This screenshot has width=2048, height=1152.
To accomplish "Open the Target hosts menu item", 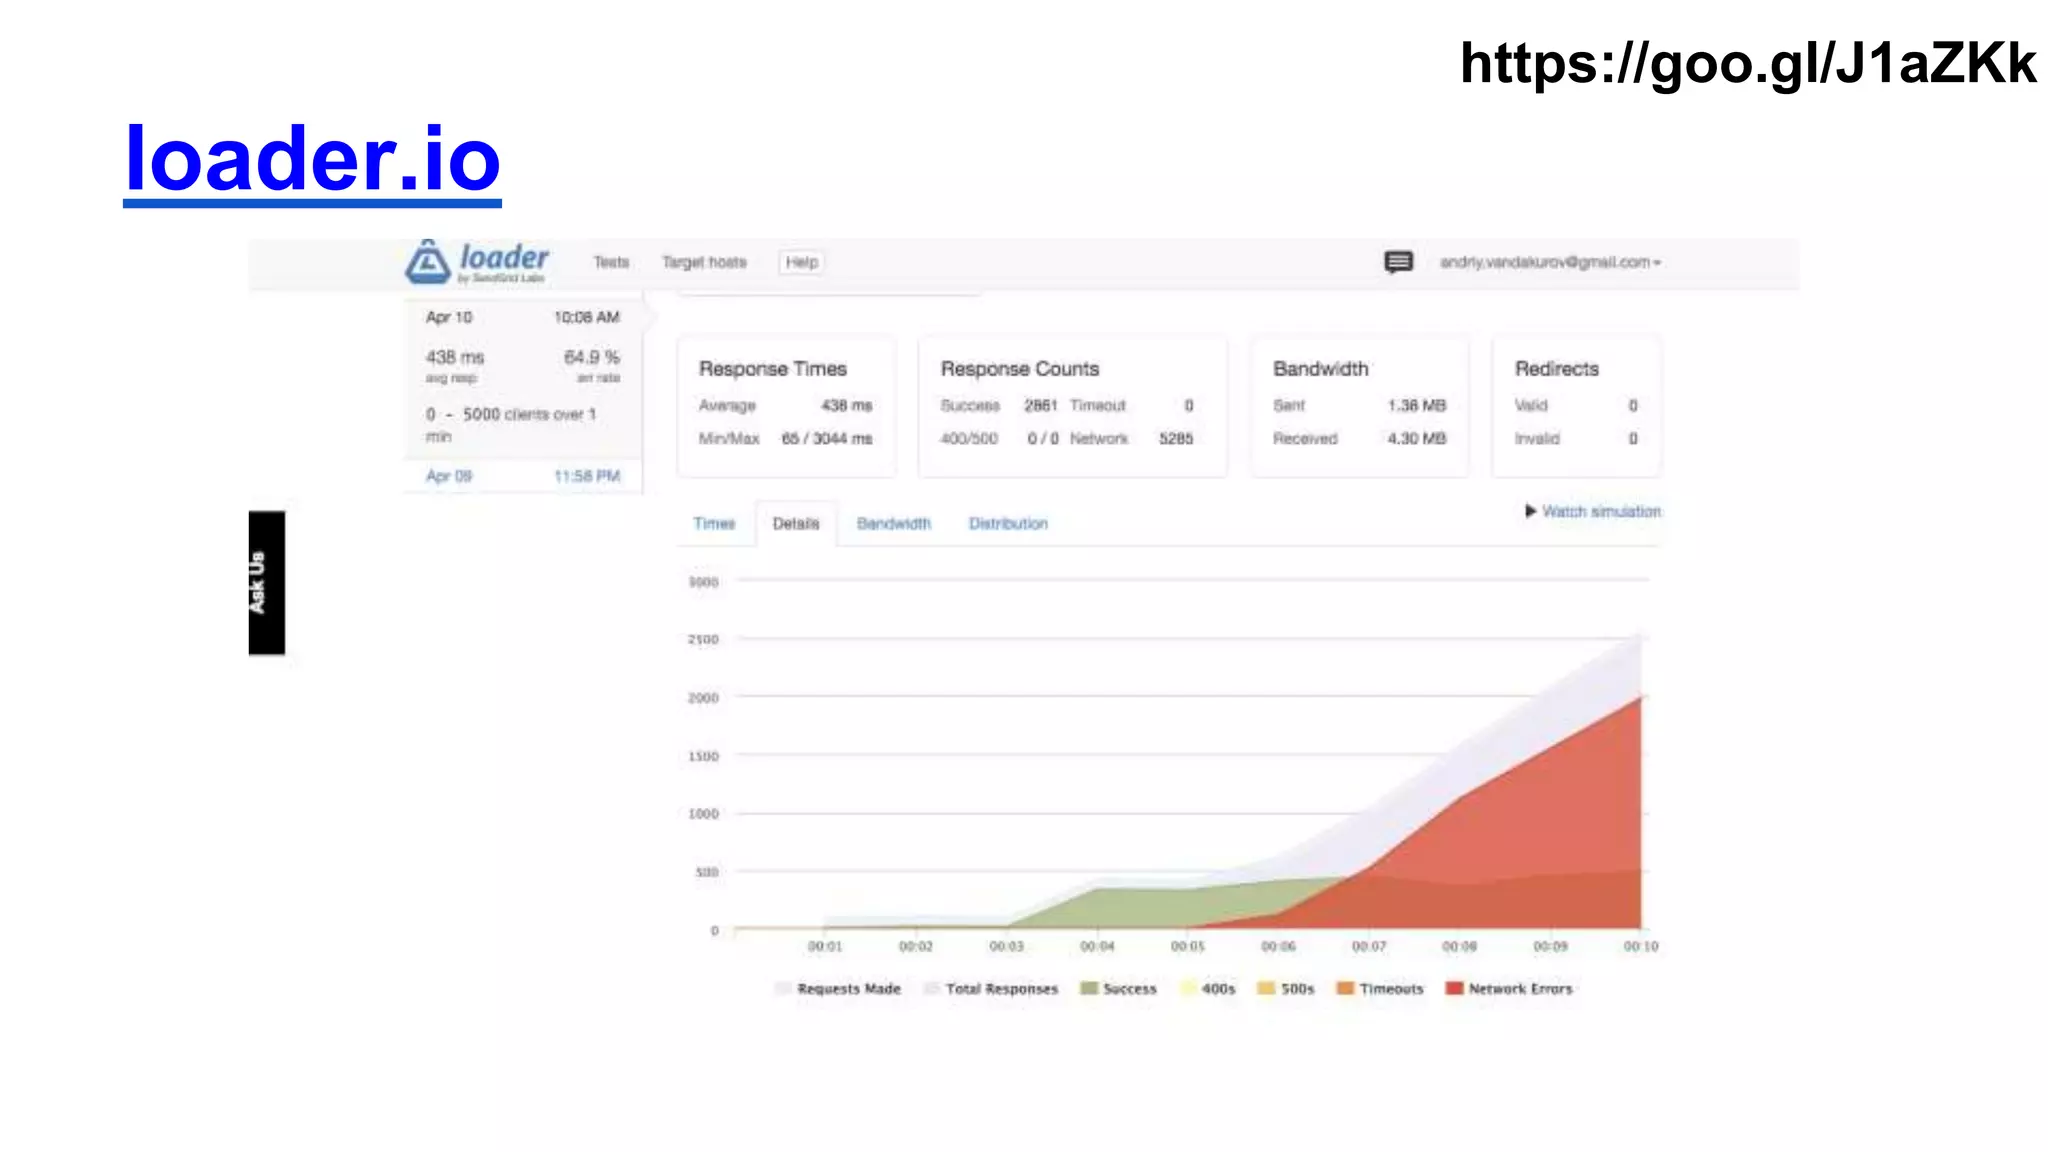I will [x=704, y=262].
